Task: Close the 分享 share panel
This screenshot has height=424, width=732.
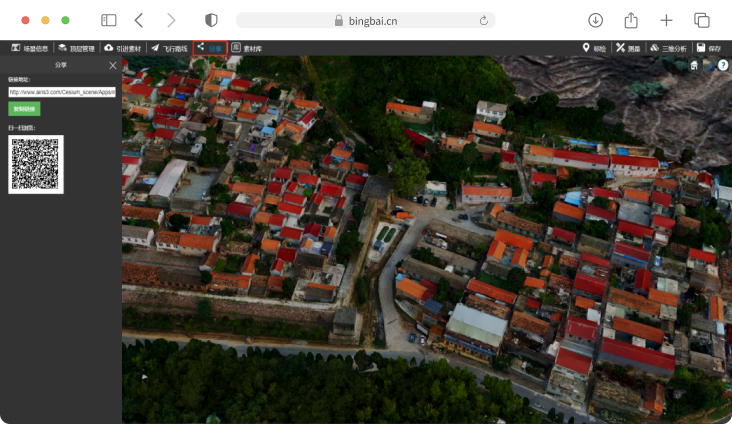Action: point(113,65)
